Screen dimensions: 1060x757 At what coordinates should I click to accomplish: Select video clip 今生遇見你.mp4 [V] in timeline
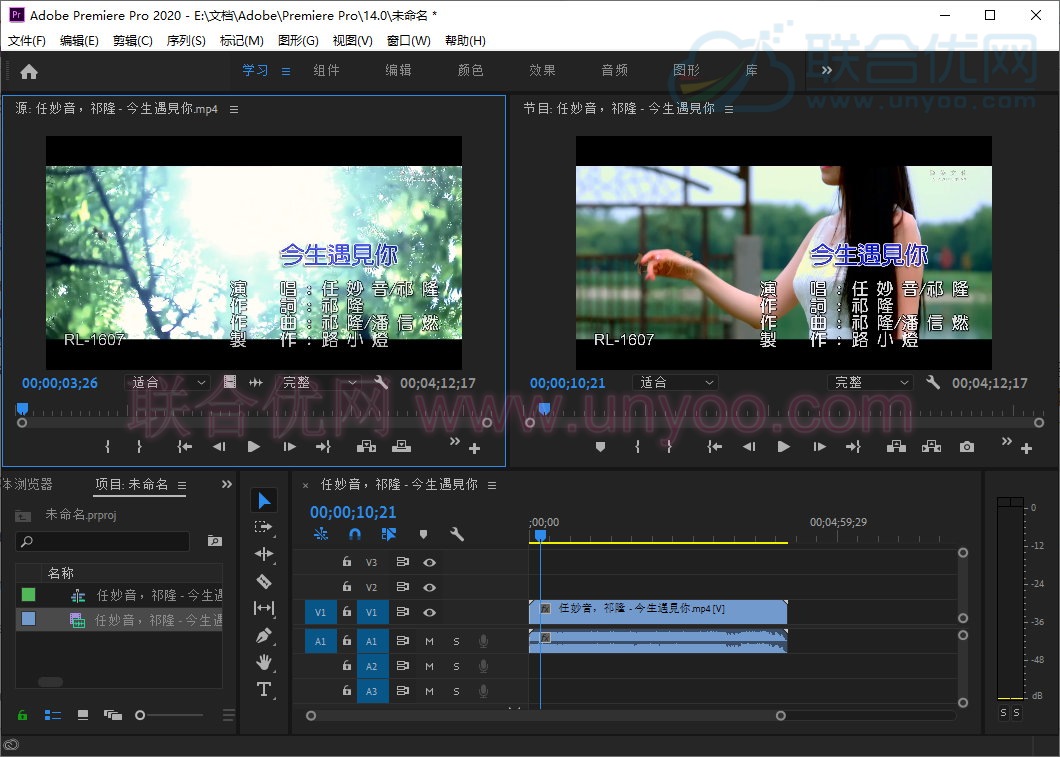658,612
